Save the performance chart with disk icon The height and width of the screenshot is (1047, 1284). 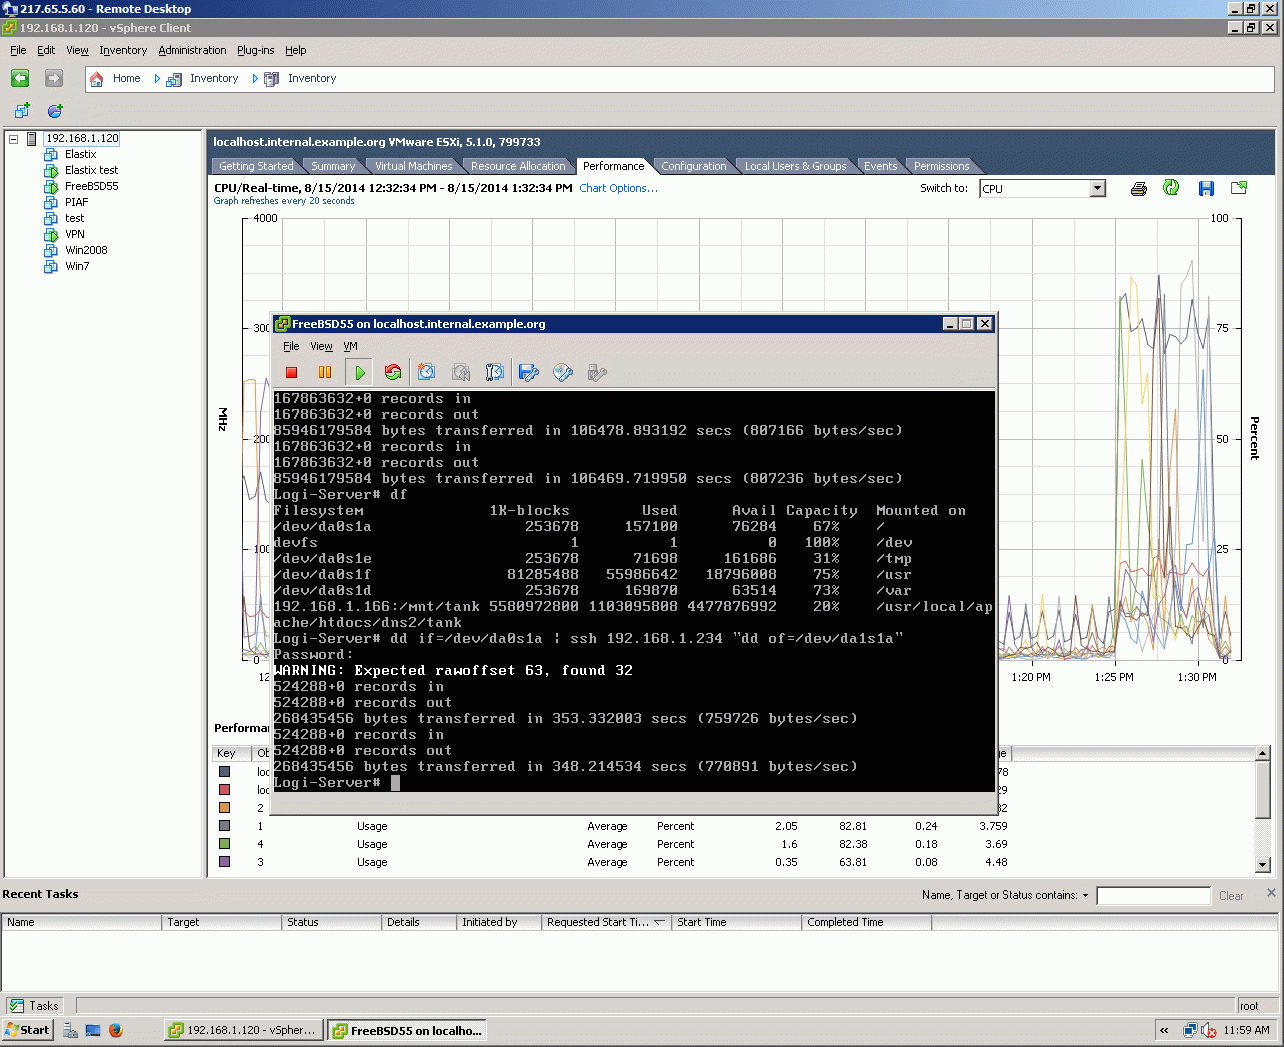tap(1206, 189)
